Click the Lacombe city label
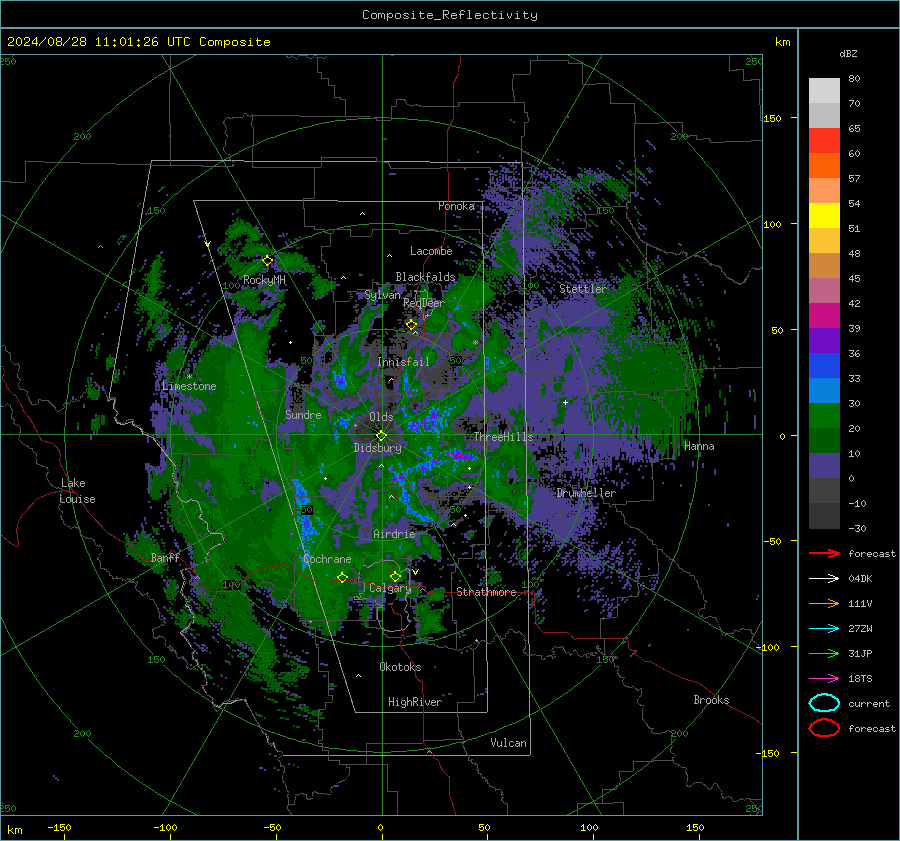Image resolution: width=900 pixels, height=841 pixels. point(431,251)
